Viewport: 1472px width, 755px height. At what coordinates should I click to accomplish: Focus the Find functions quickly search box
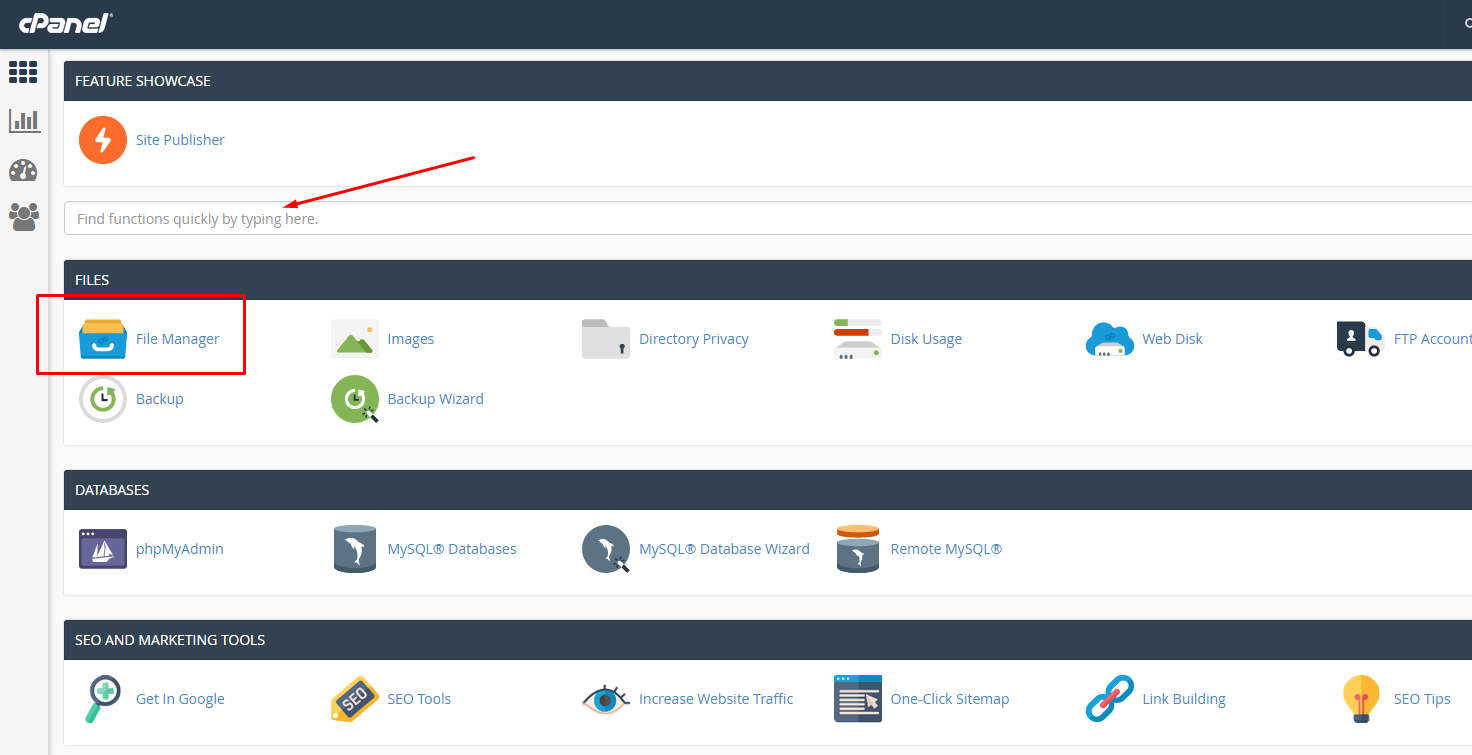point(768,218)
